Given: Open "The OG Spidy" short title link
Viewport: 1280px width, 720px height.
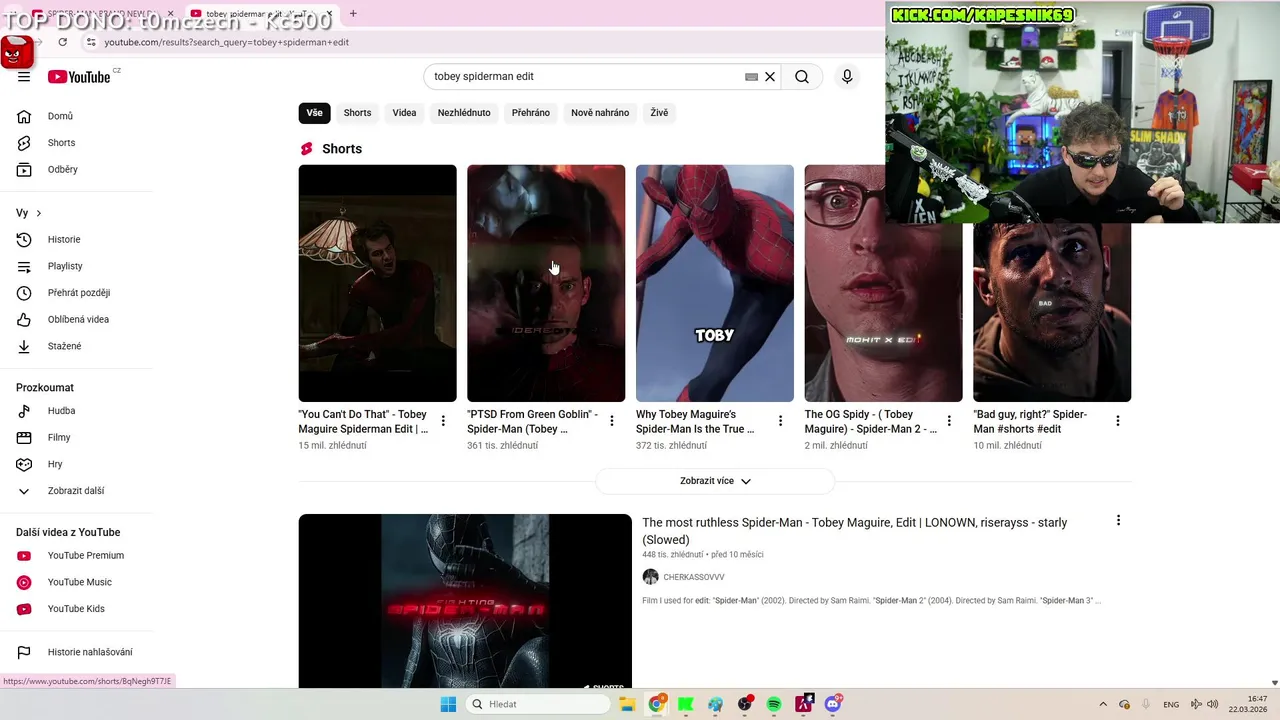Looking at the screenshot, I should pos(871,422).
